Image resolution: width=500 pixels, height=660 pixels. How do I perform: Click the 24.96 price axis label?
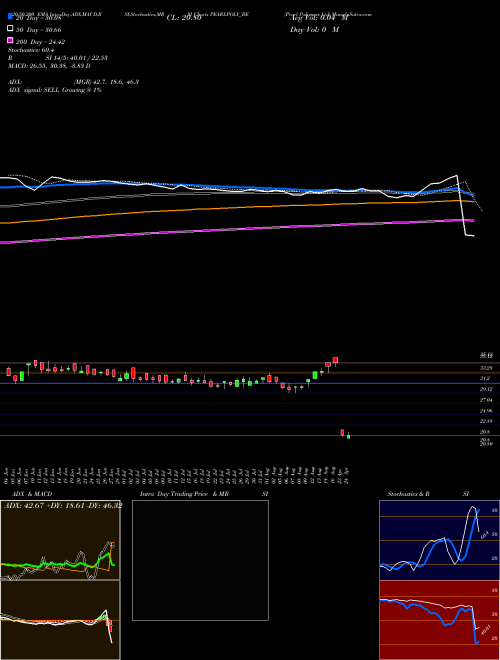(487, 410)
